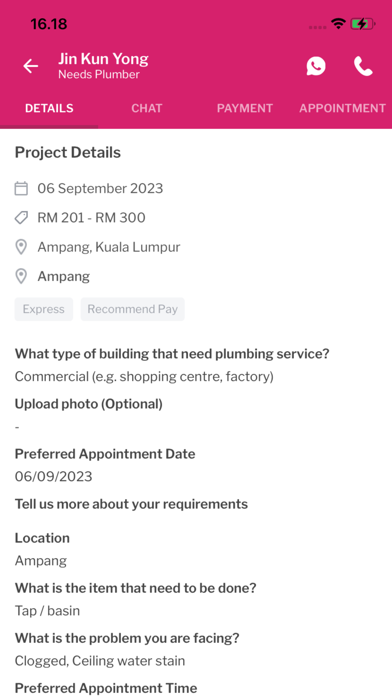This screenshot has height=696, width=392.
Task: Tap the RM 201 - RM 300 budget
Action: (91, 218)
